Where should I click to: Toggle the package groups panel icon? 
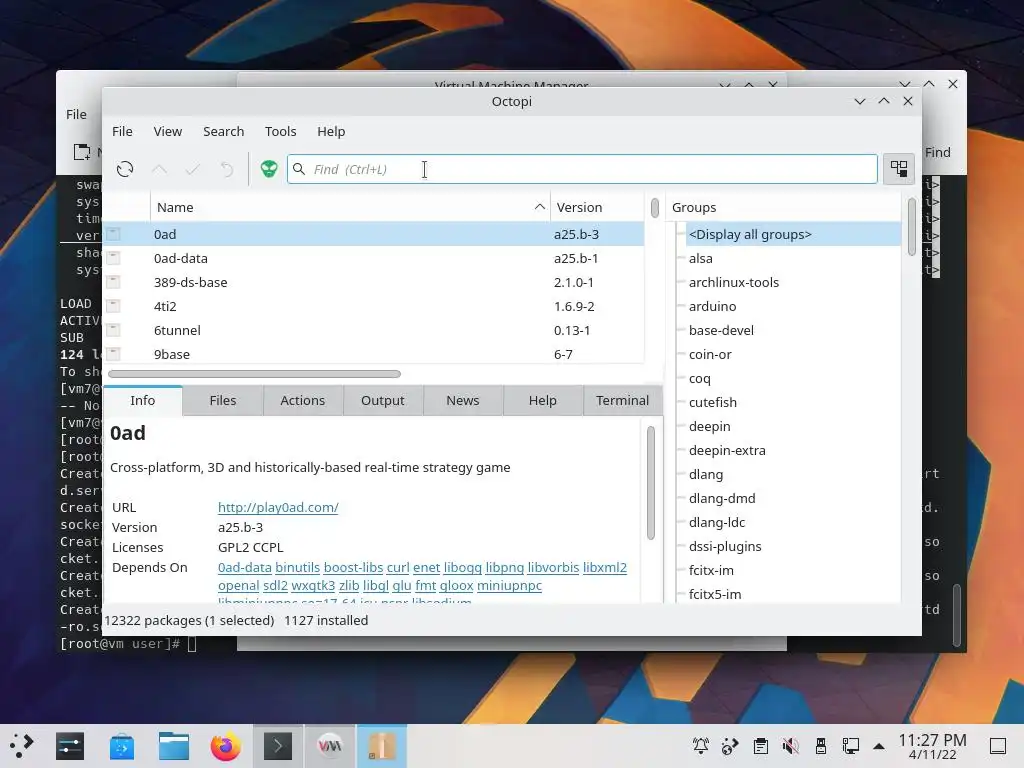pos(899,170)
